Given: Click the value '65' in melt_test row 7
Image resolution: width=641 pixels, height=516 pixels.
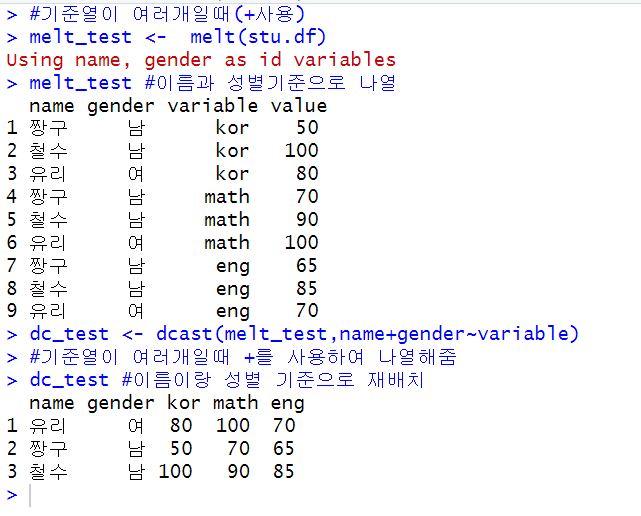Looking at the screenshot, I should click(307, 265).
